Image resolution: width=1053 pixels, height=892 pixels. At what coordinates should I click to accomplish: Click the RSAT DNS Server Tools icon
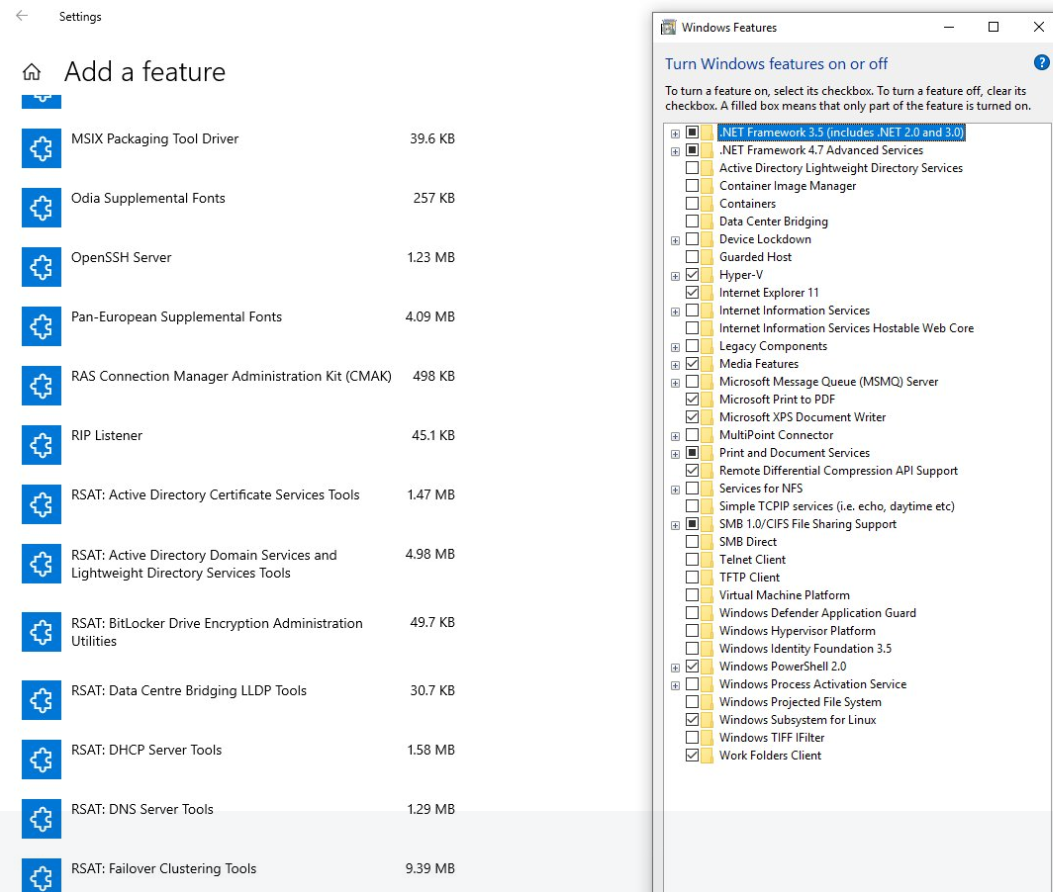tap(41, 818)
